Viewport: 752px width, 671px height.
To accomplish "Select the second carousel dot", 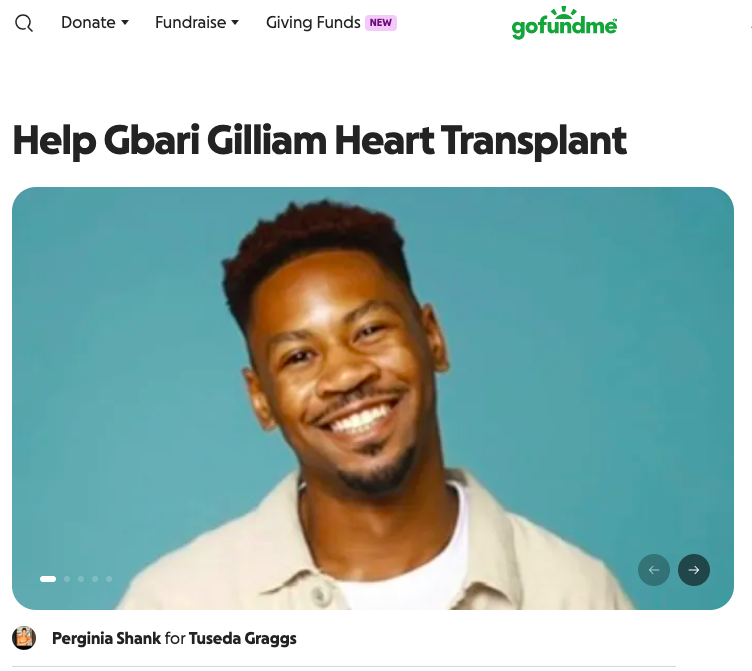I will tap(67, 579).
